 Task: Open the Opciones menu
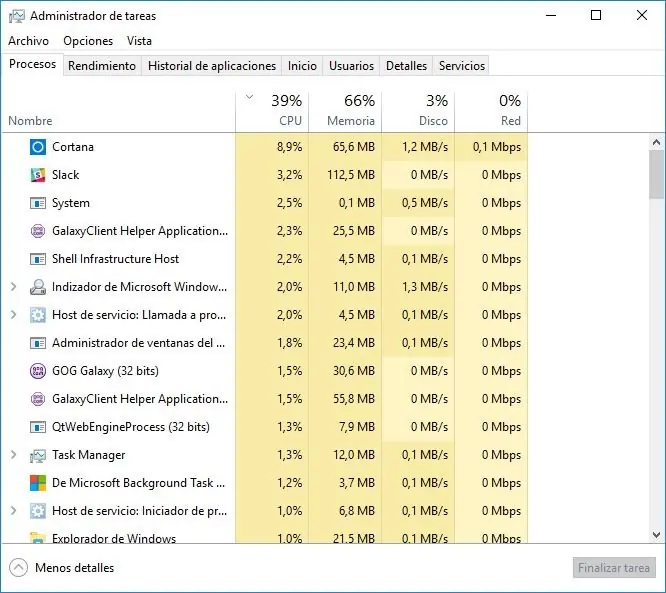pos(88,41)
